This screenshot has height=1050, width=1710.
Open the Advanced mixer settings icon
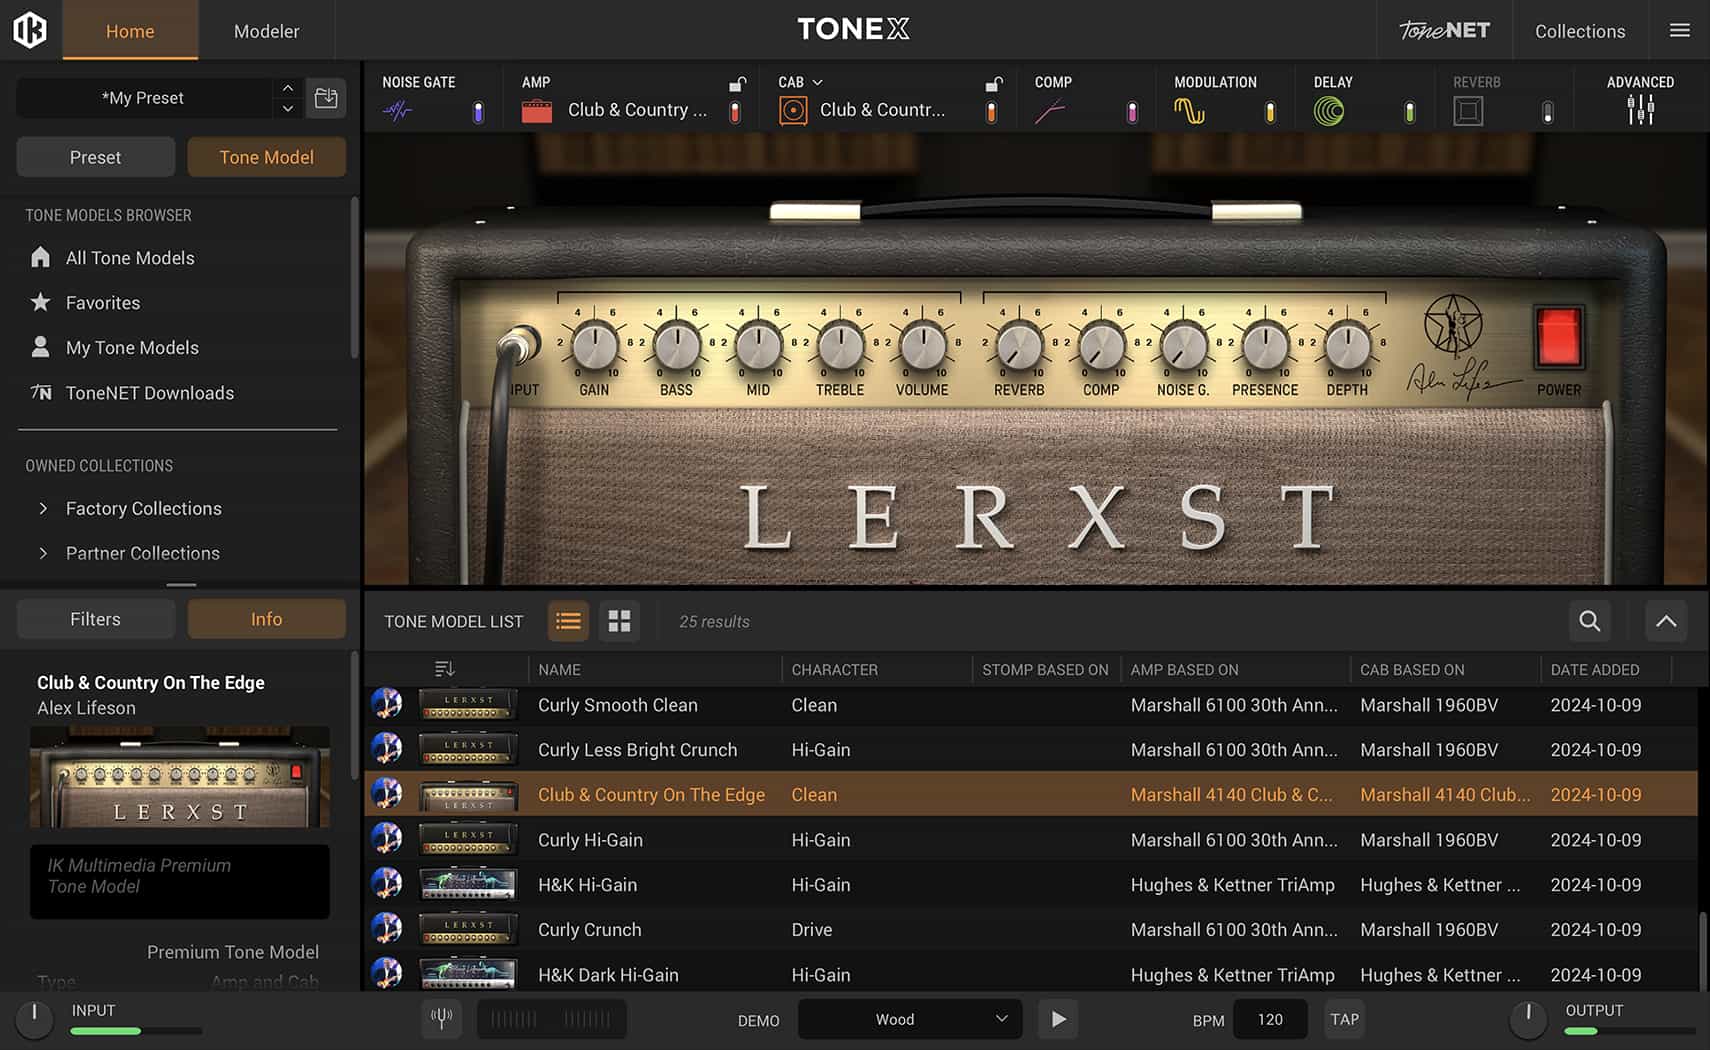click(1640, 110)
